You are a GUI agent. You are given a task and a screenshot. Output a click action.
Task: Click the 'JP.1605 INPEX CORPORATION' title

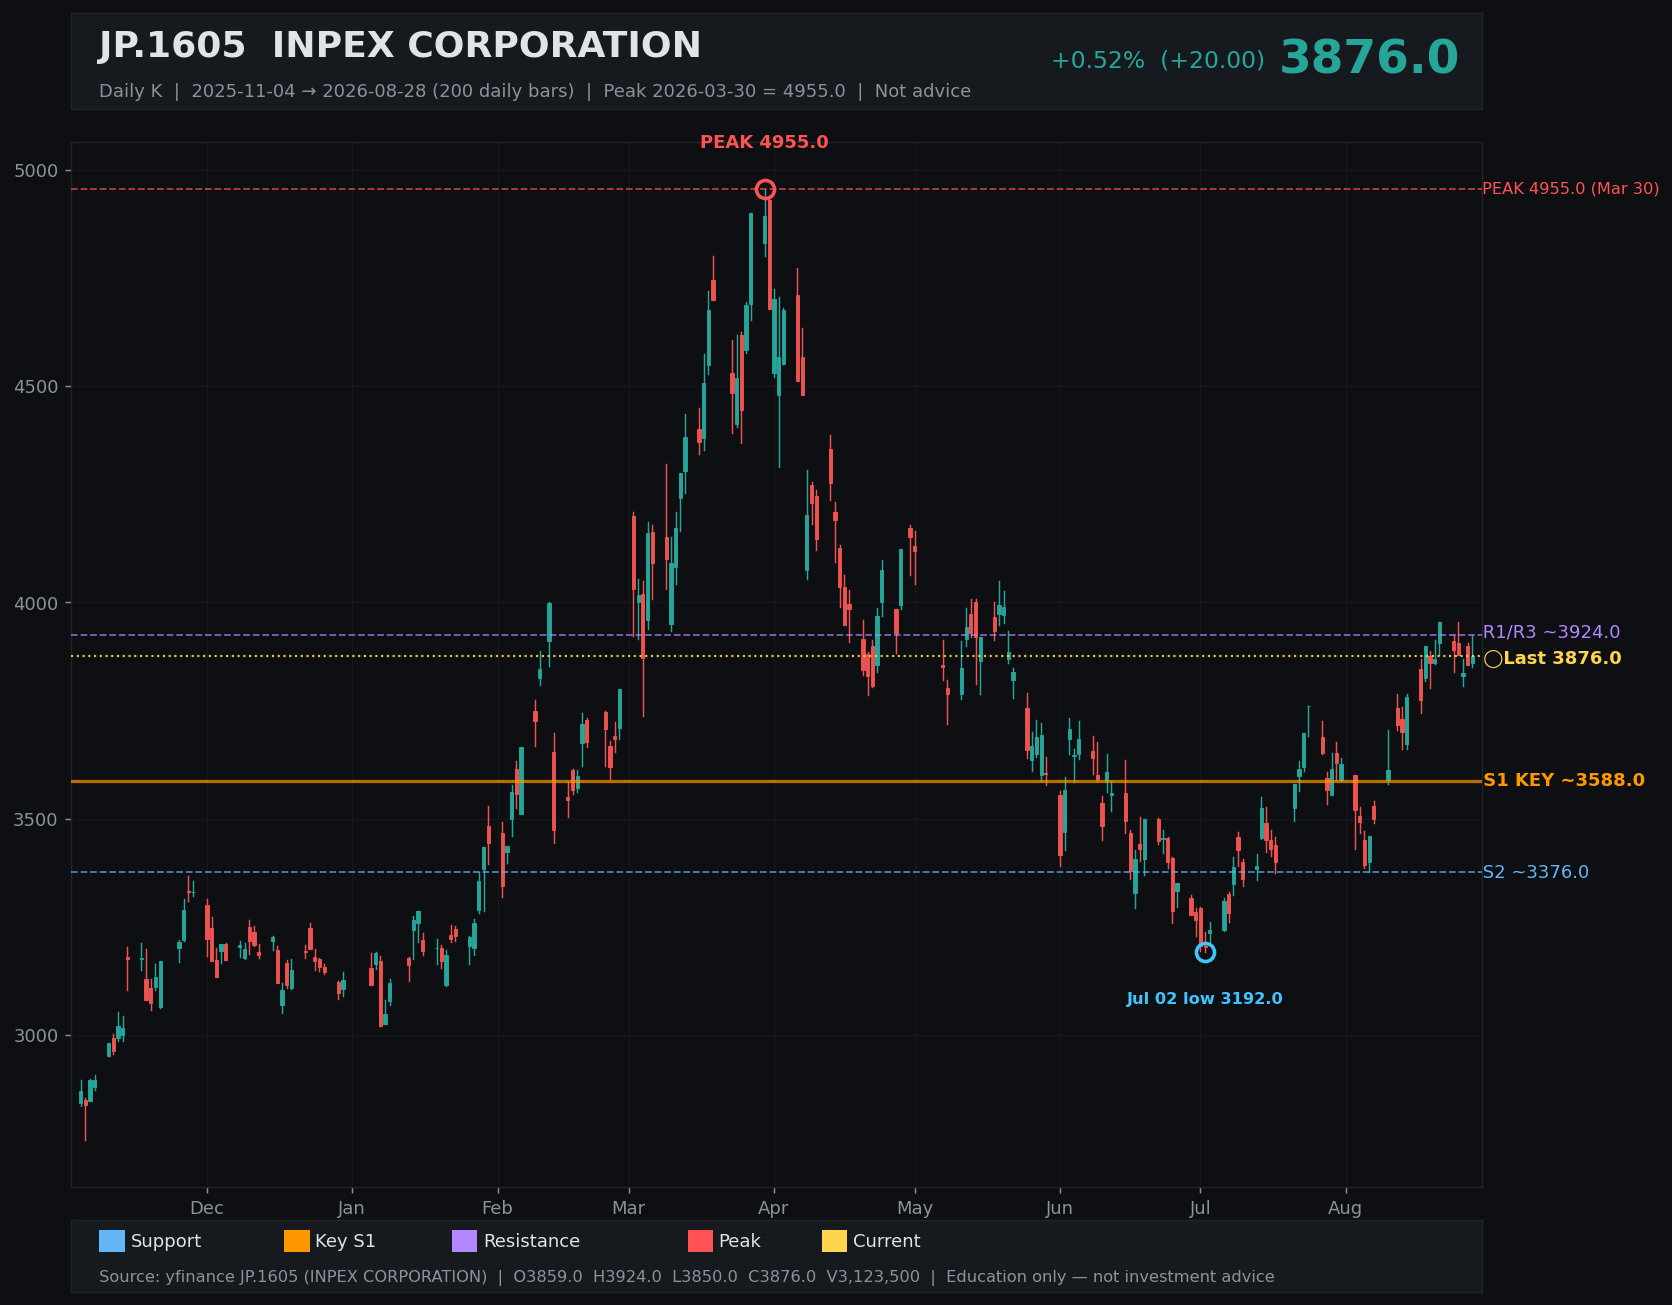click(400, 46)
